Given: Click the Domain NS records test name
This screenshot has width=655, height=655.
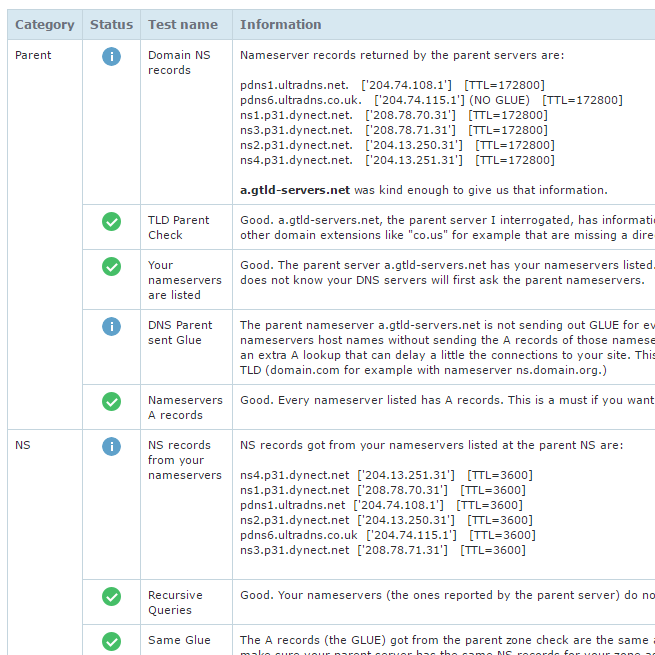Looking at the screenshot, I should tap(179, 63).
